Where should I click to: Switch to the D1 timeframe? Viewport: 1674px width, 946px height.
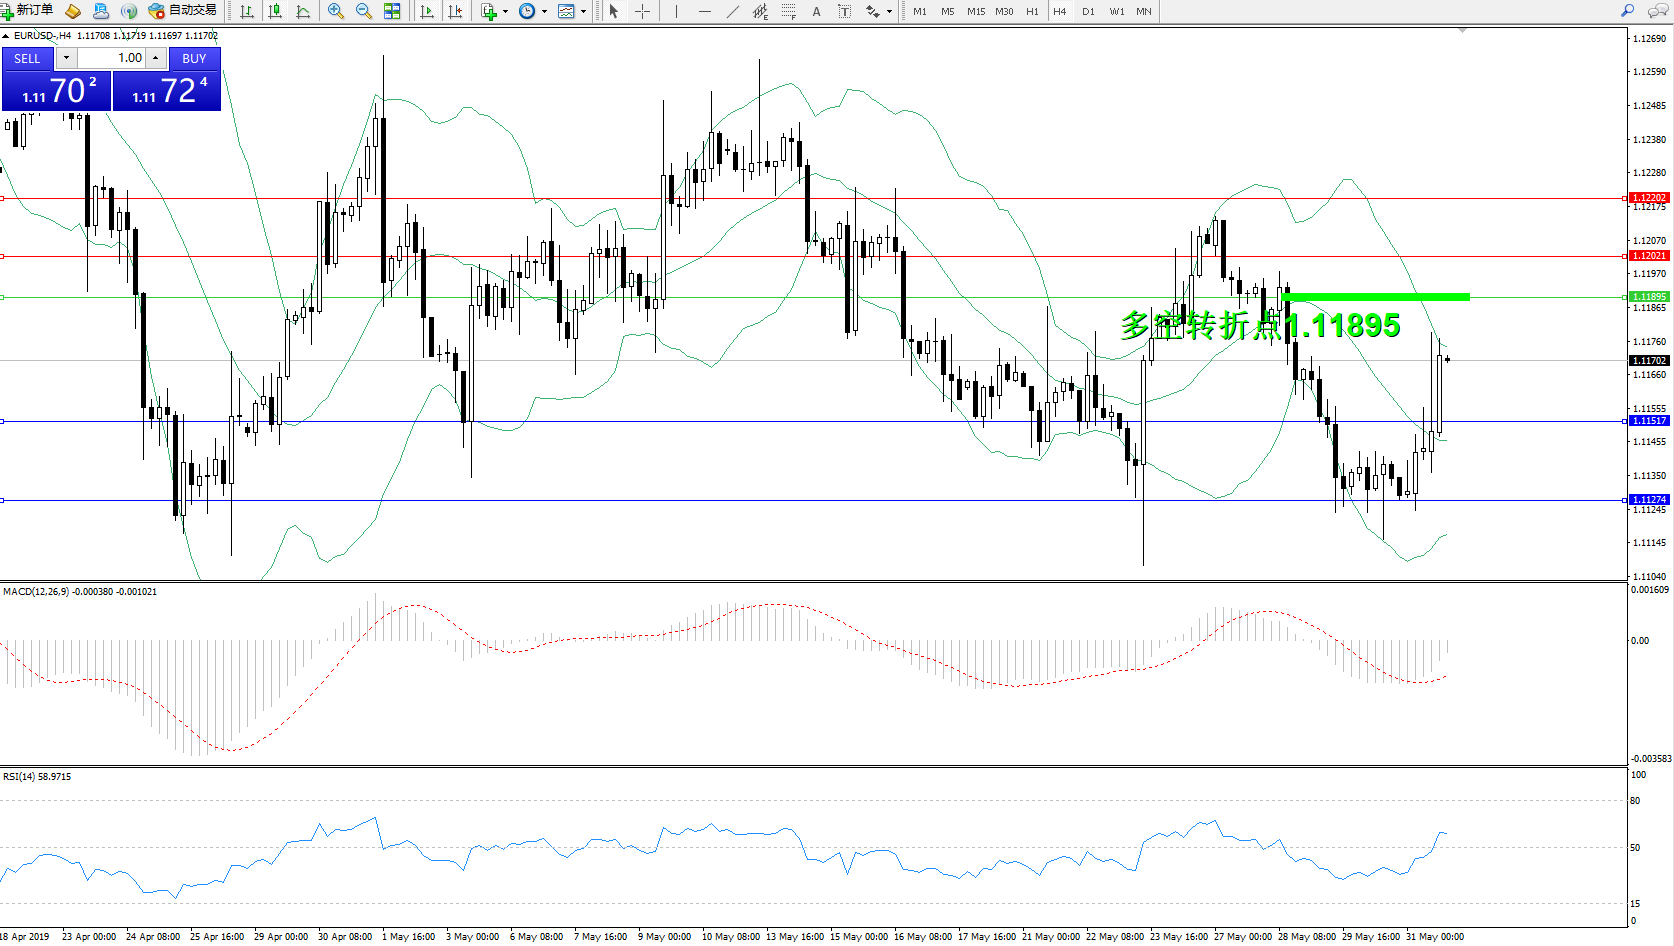1088,12
